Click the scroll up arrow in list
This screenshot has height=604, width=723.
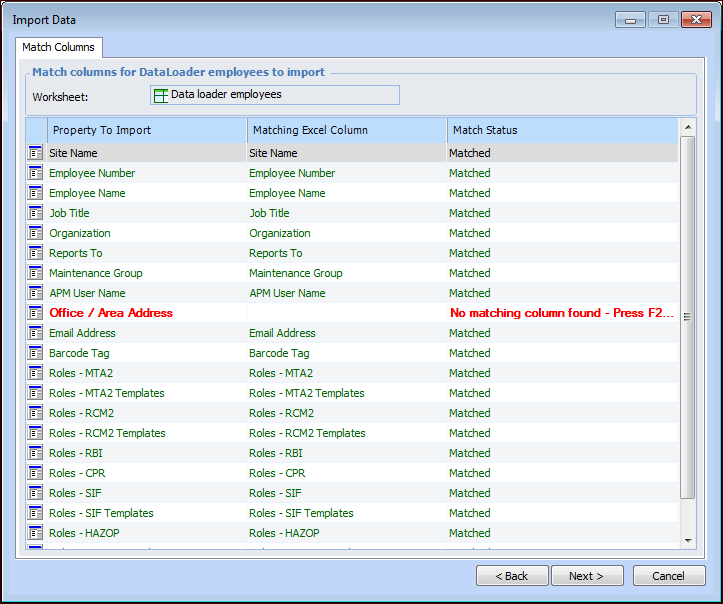click(687, 127)
